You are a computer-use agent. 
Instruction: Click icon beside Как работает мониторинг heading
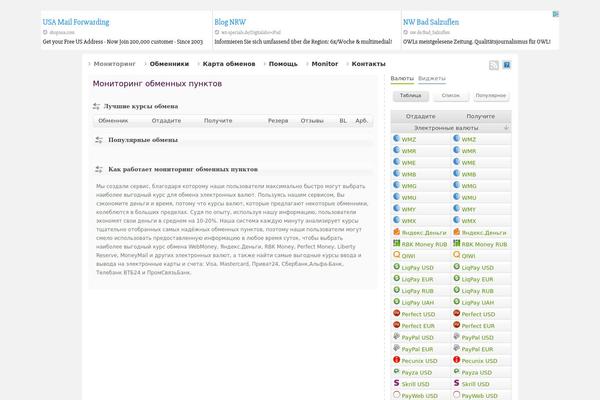click(x=99, y=169)
